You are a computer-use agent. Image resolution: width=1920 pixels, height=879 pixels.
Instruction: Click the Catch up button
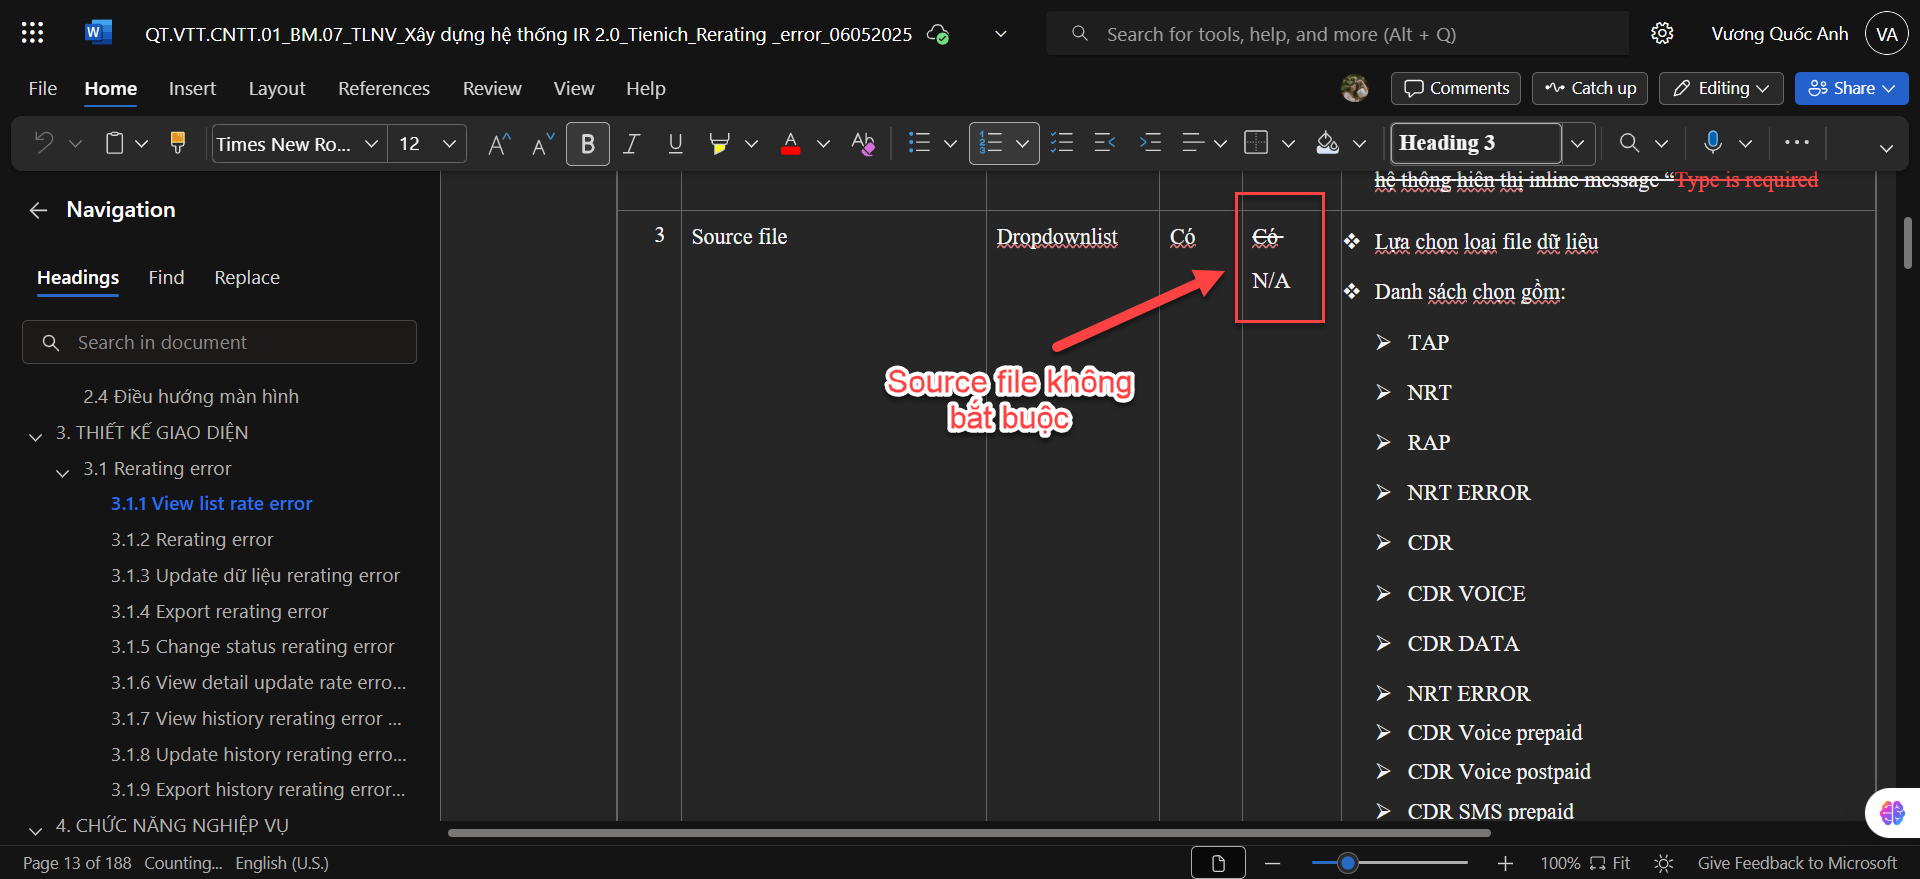click(x=1590, y=88)
